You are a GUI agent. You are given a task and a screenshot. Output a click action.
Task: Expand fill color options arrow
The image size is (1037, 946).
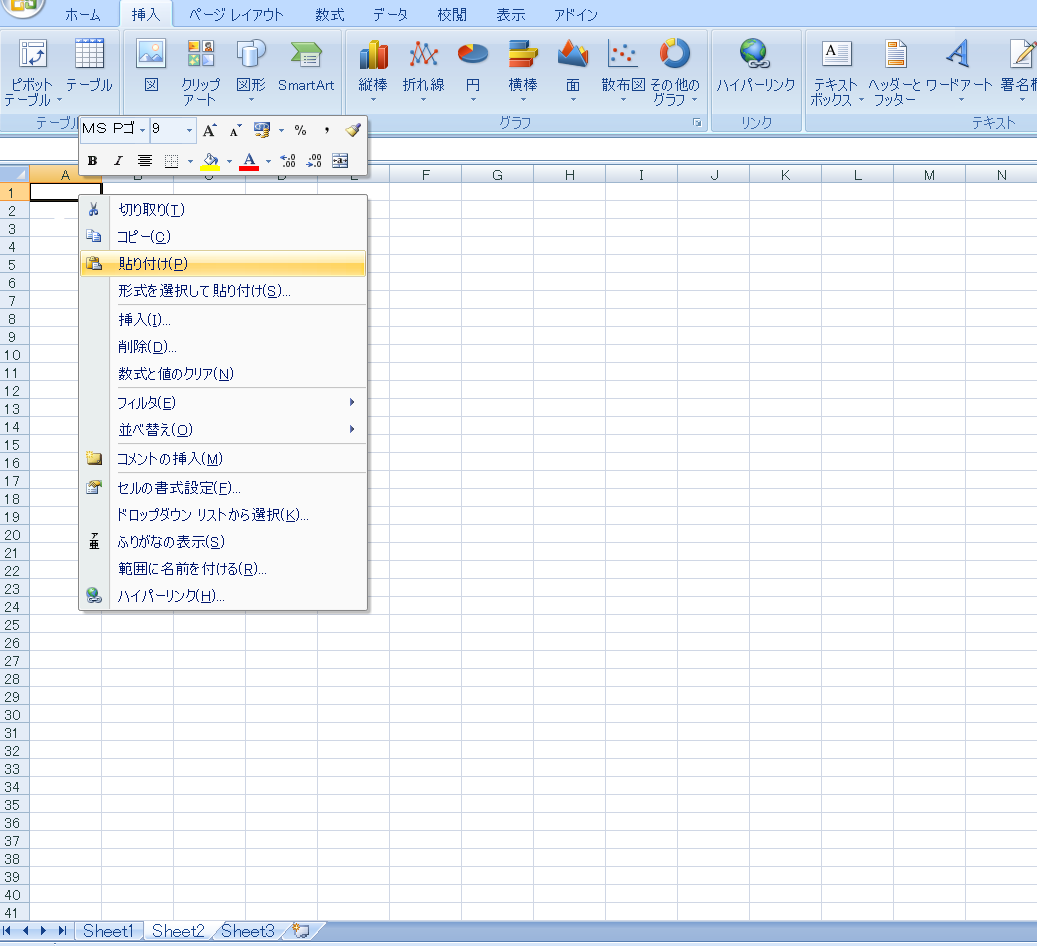(229, 161)
